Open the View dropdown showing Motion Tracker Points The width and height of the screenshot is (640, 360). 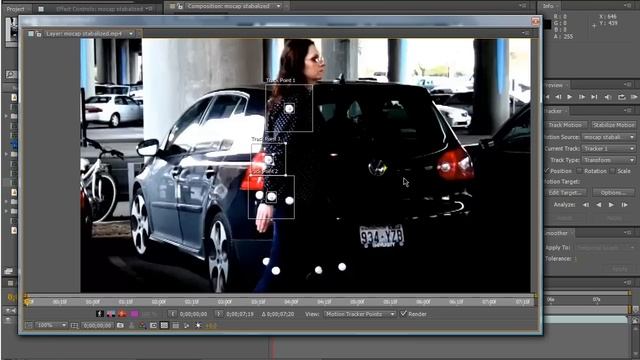pyautogui.click(x=360, y=314)
